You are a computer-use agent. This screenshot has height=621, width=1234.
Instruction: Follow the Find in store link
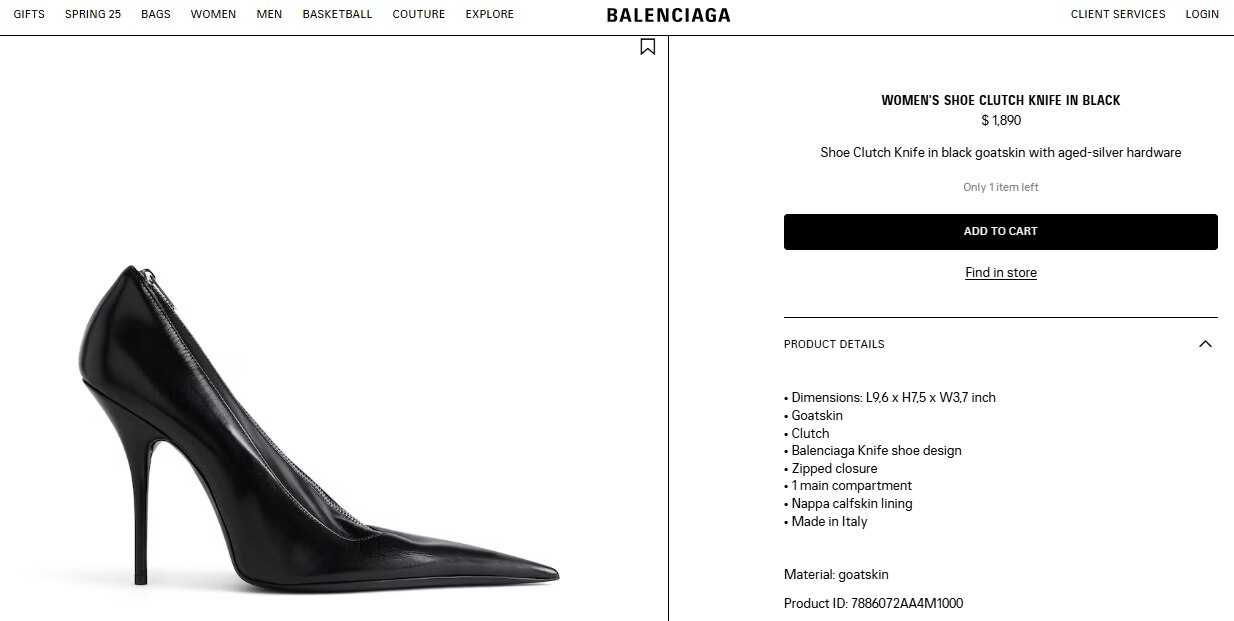tap(1001, 273)
